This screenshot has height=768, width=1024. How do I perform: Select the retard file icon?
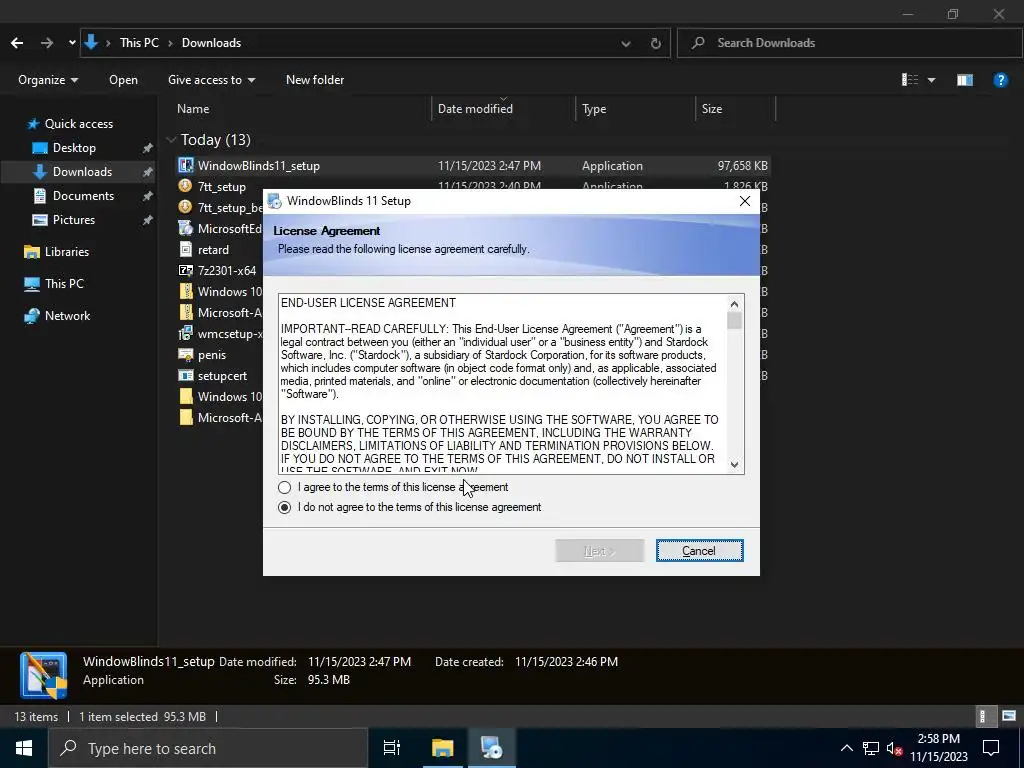pos(186,249)
